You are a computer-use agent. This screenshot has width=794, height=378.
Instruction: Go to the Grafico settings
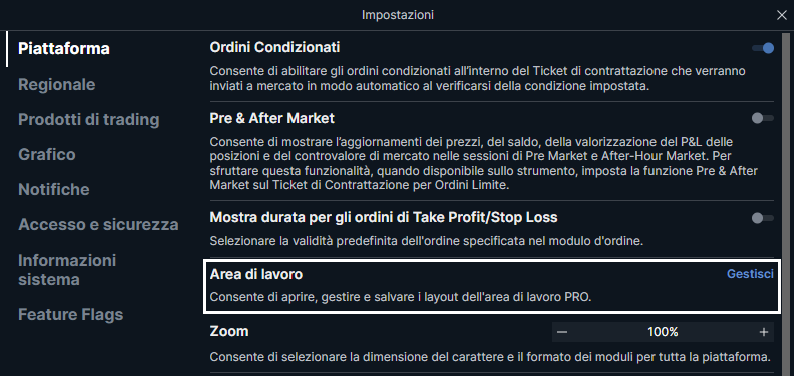[47, 154]
